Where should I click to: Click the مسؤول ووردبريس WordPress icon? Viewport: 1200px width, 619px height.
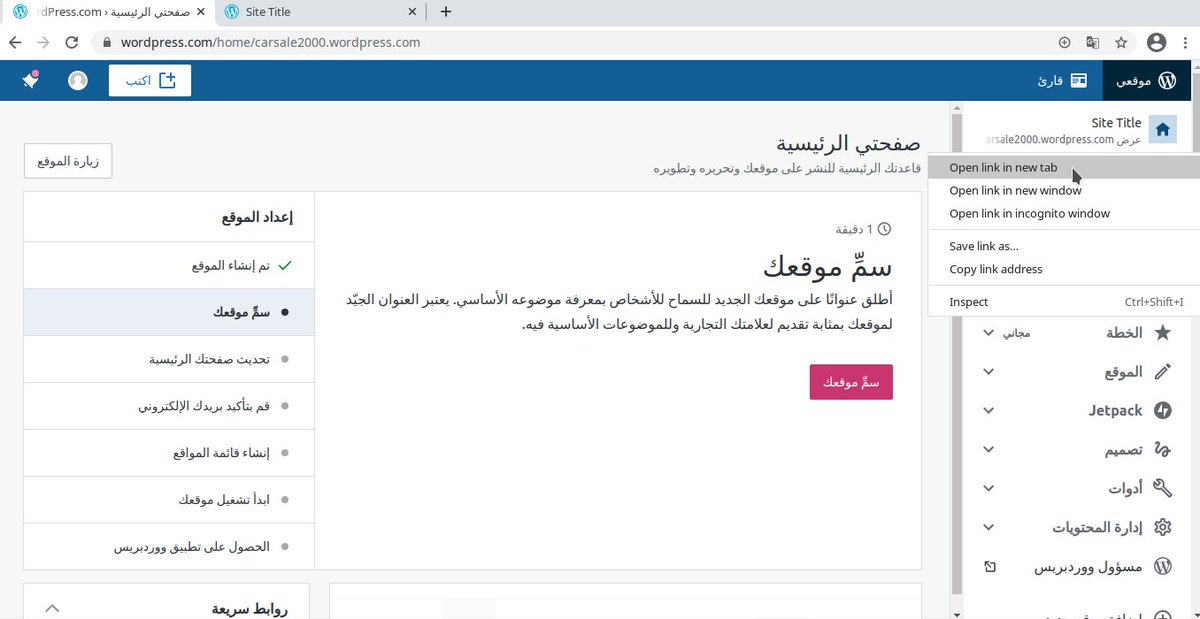coord(1162,567)
